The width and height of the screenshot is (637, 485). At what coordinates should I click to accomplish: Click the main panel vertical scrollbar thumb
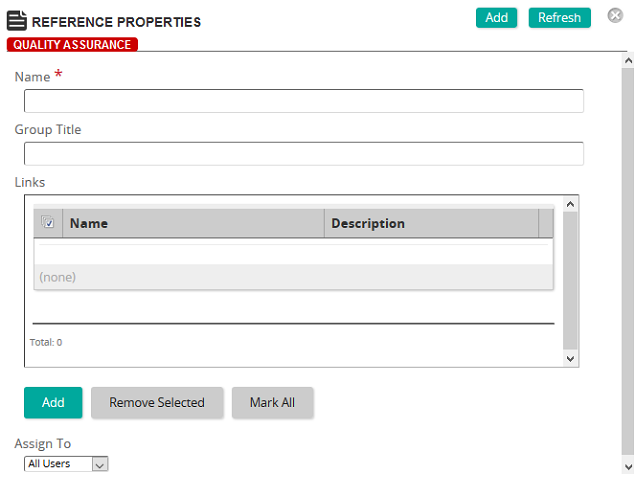pos(628,262)
